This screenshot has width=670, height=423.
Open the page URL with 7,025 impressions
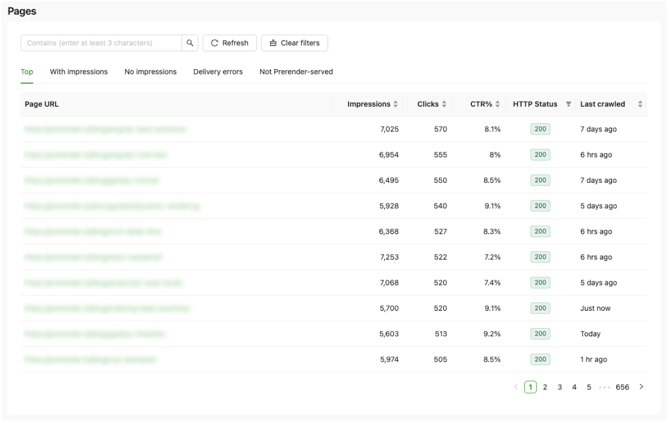pyautogui.click(x=105, y=129)
